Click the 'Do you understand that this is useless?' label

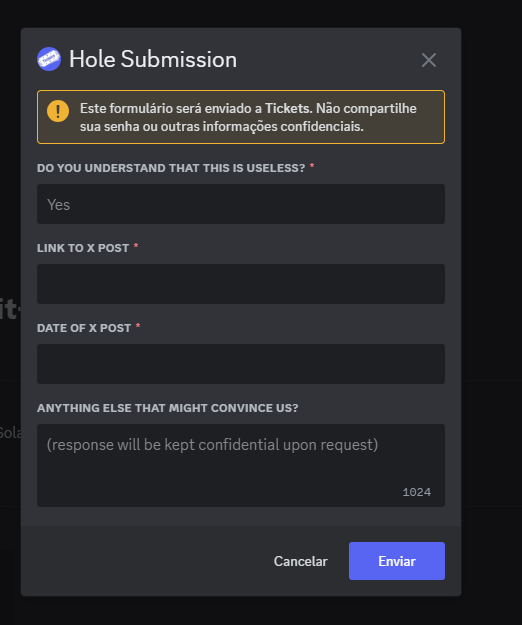[171, 168]
